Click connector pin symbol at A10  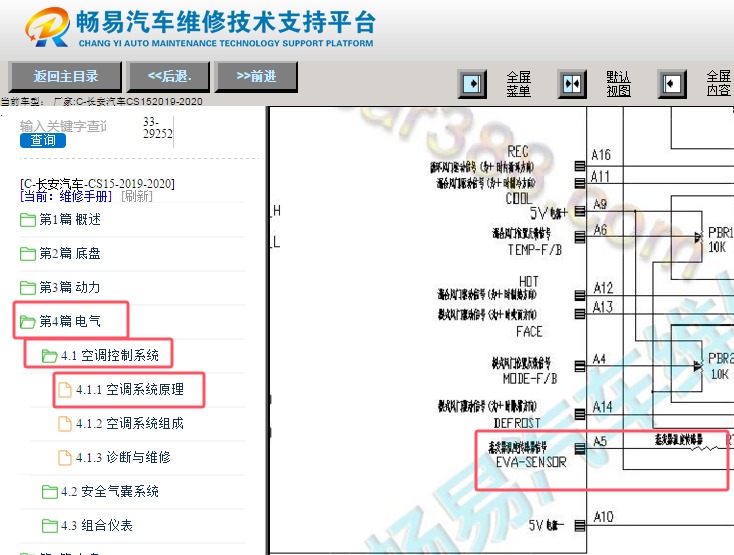[580, 526]
